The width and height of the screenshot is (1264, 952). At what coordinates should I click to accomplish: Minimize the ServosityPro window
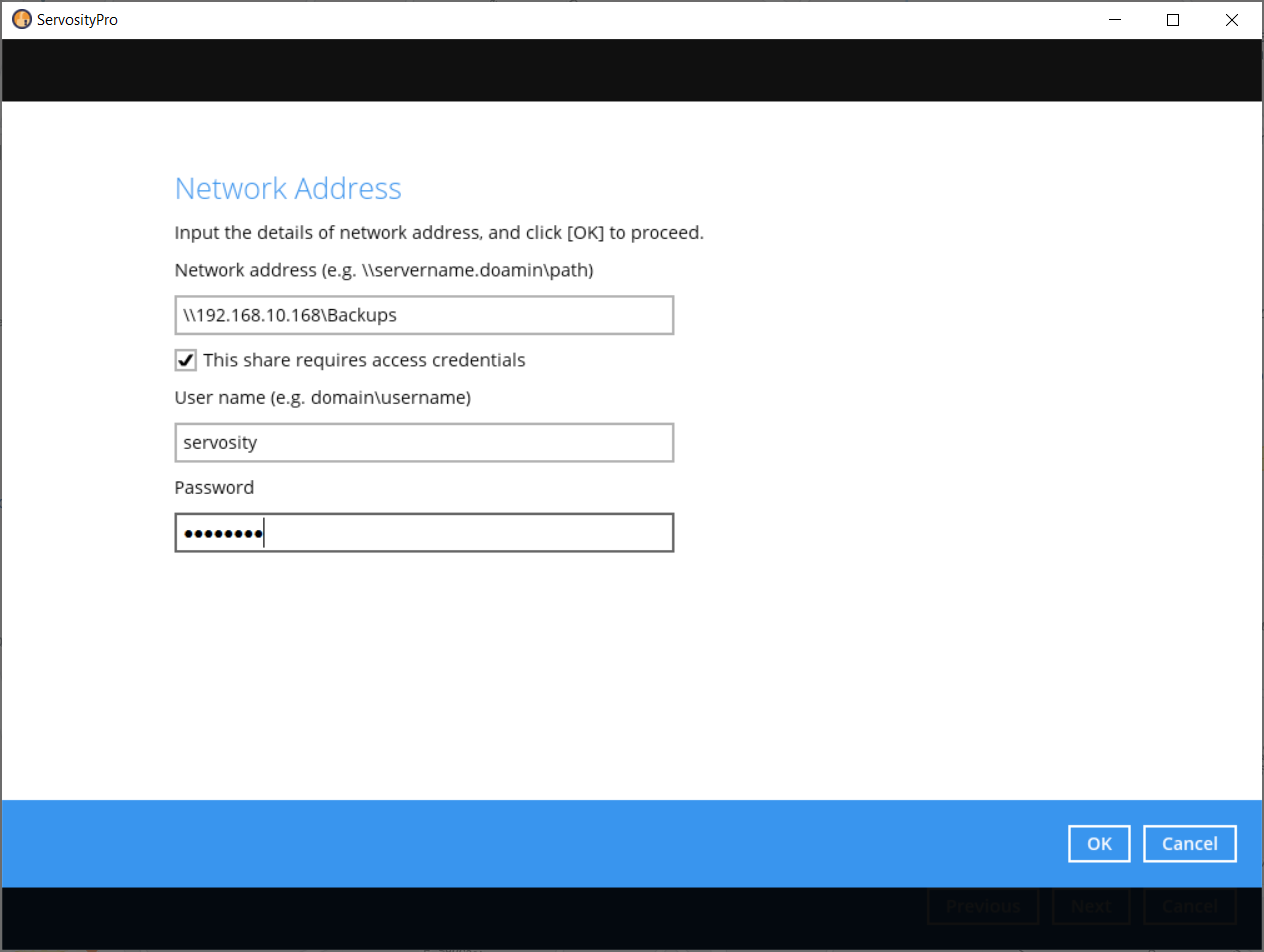click(1114, 19)
